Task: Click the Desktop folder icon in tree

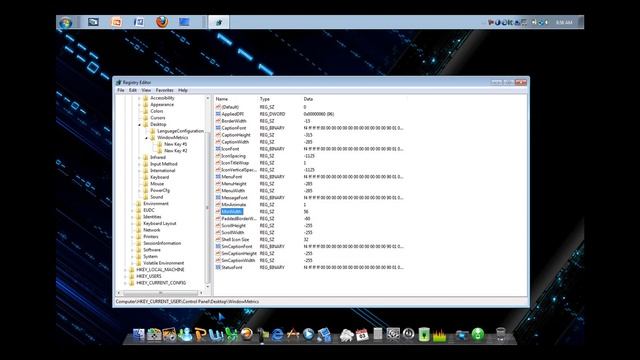Action: coord(146,124)
